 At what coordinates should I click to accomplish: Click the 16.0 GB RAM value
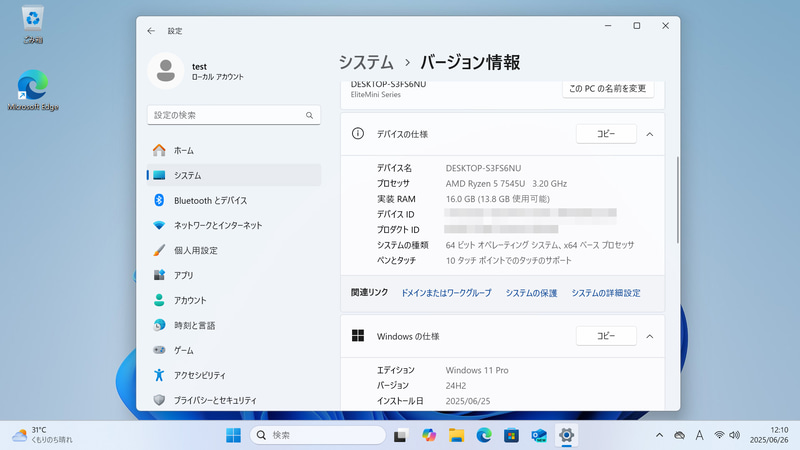coord(497,199)
